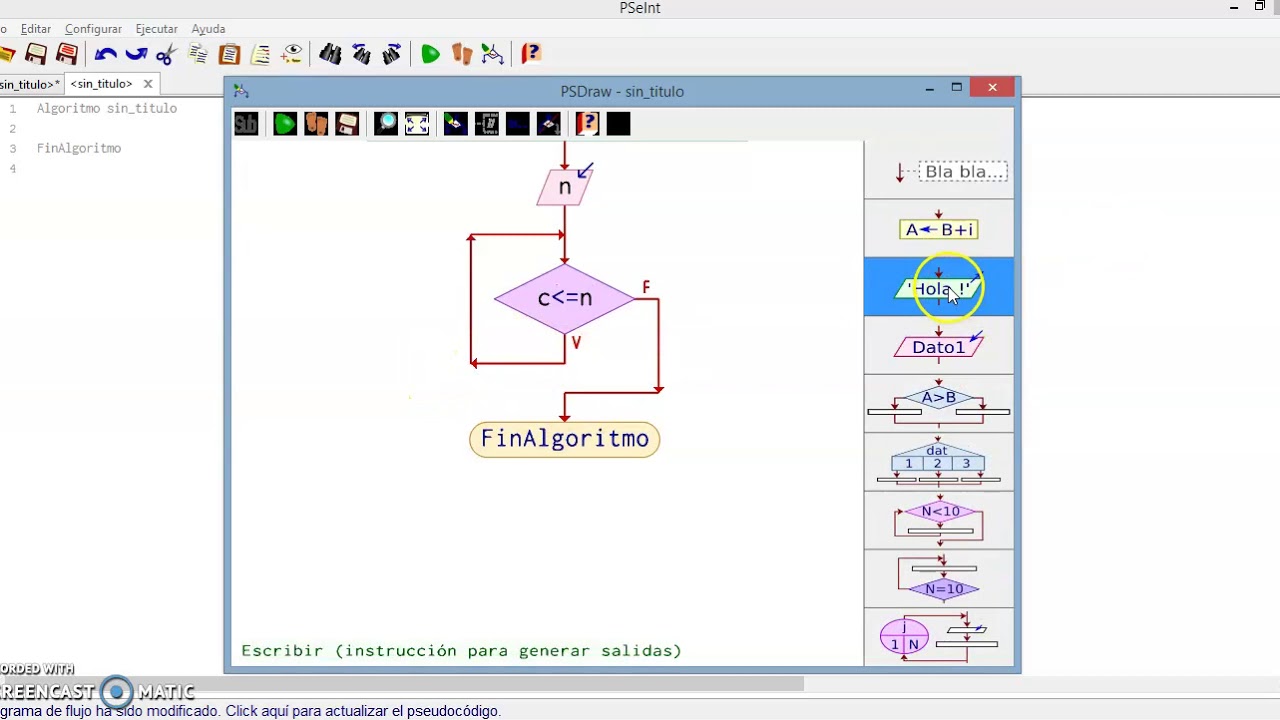Run the algorithm with the green play icon
The image size is (1280, 720).
(430, 54)
